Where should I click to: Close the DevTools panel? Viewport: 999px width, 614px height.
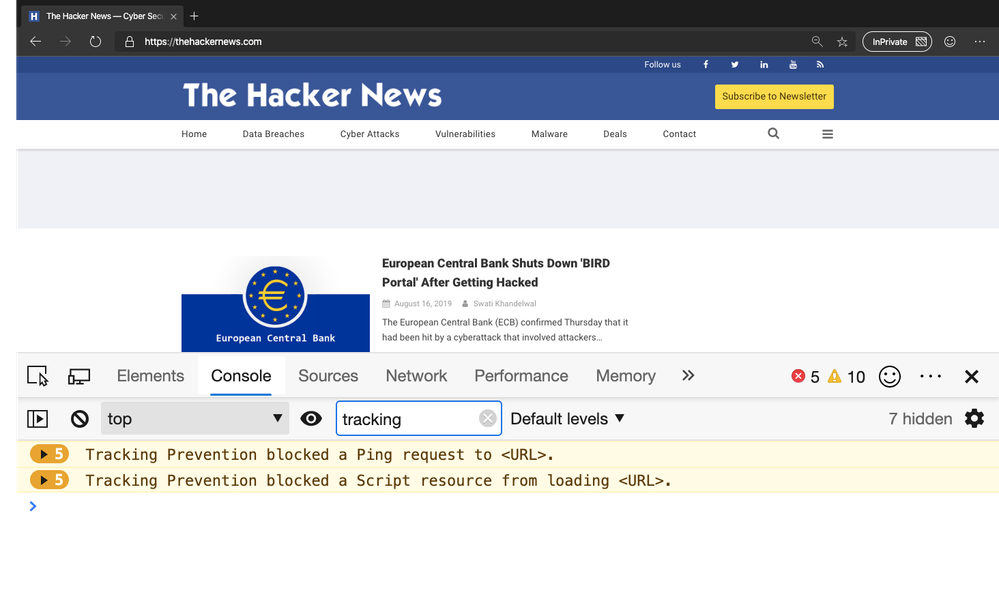[972, 376]
